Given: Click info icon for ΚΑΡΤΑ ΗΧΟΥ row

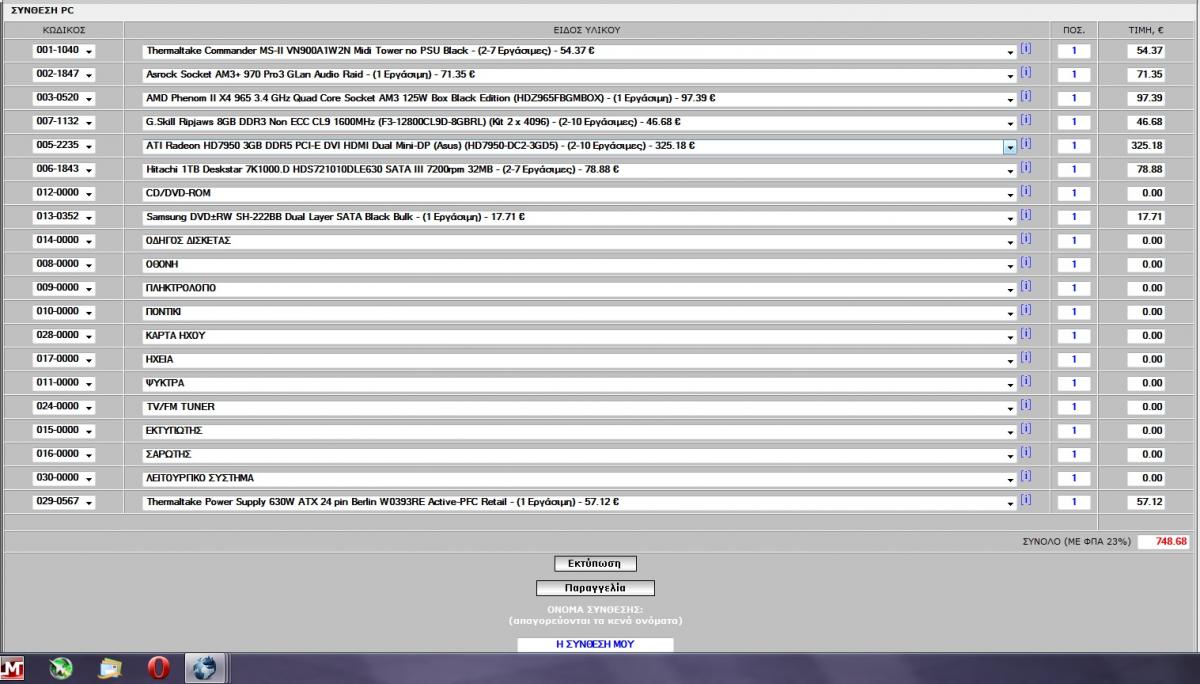Looking at the screenshot, I should [x=1025, y=334].
